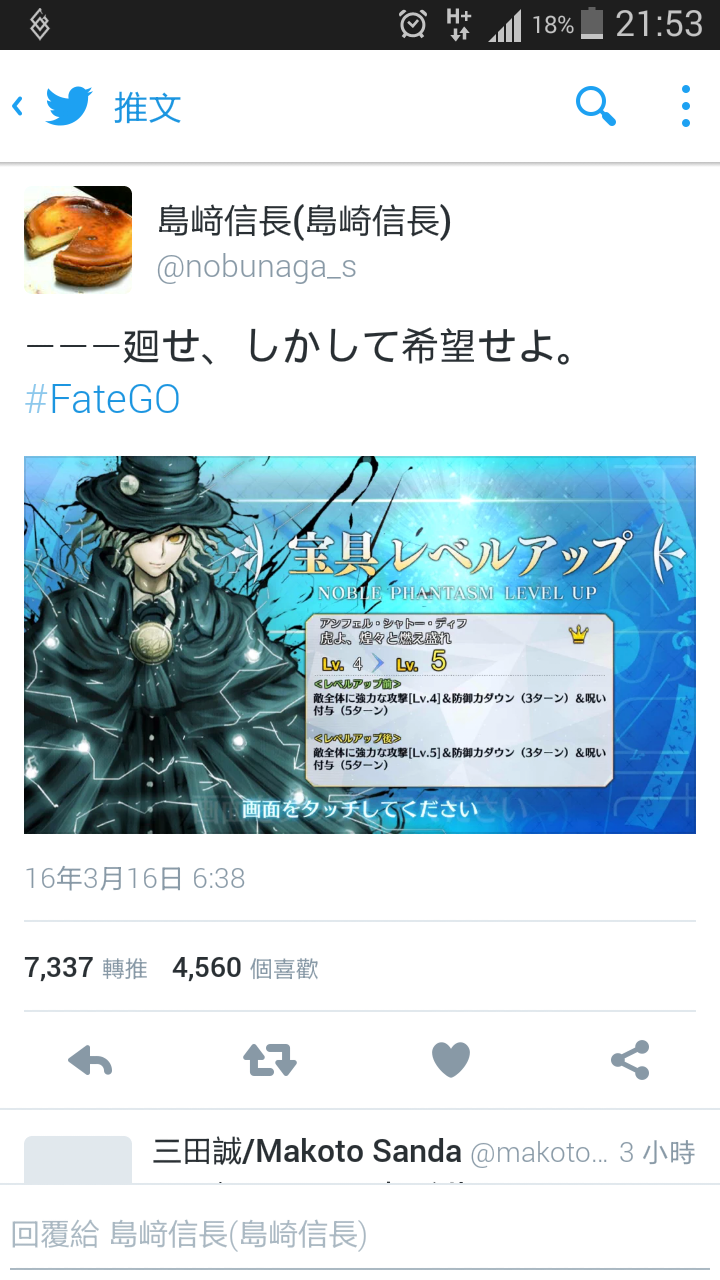View the 4,560 likes list

[x=245, y=967]
